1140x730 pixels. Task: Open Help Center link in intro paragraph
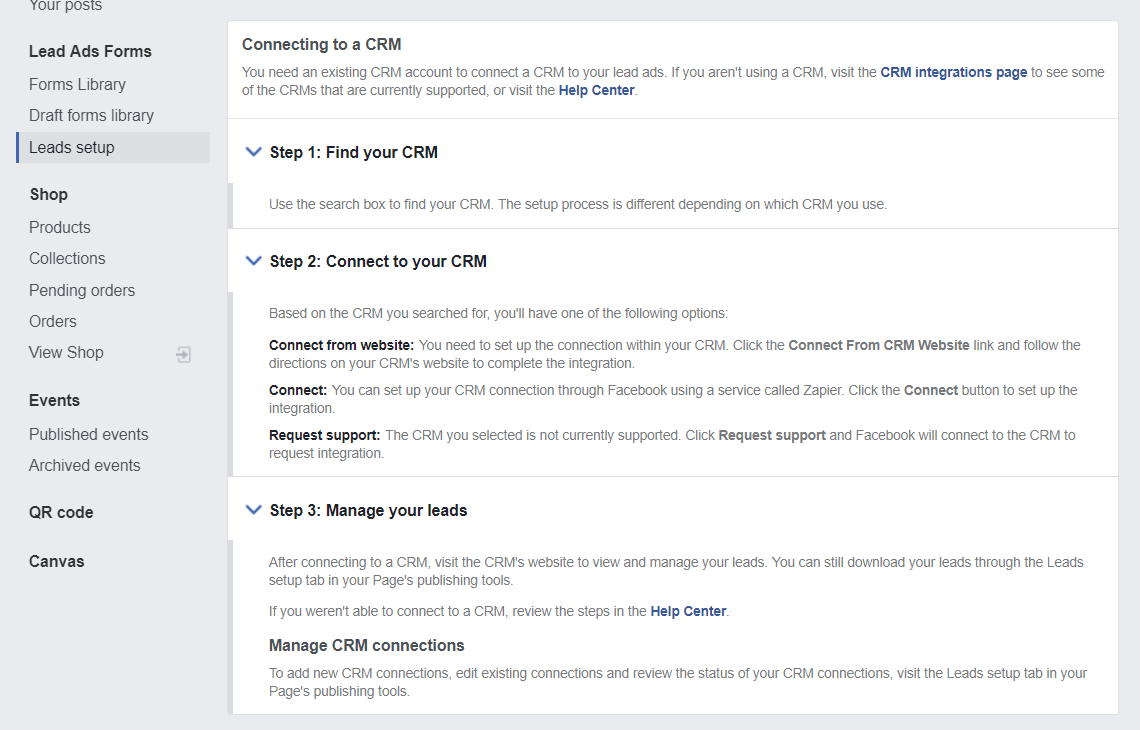coord(596,90)
